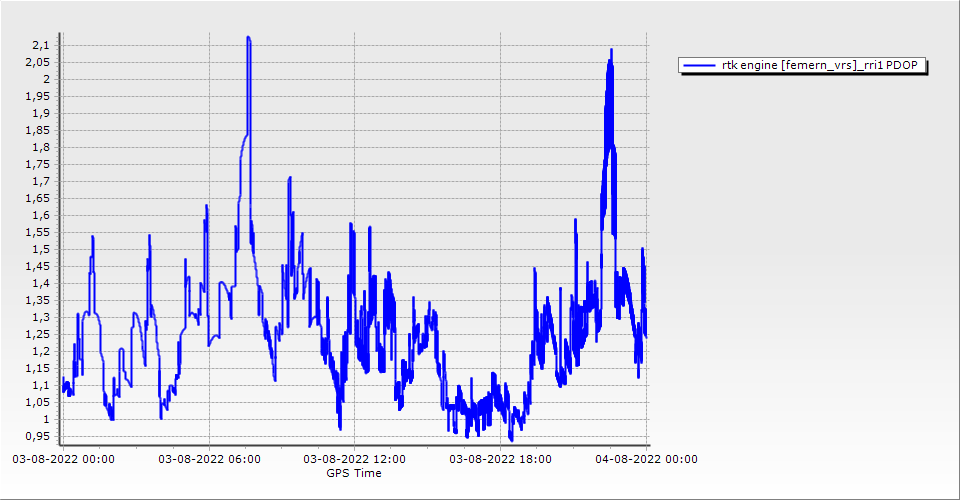Select the '03-08-2022 00:00' x-axis label
Image resolution: width=960 pixels, height=500 pixels.
[x=63, y=459]
